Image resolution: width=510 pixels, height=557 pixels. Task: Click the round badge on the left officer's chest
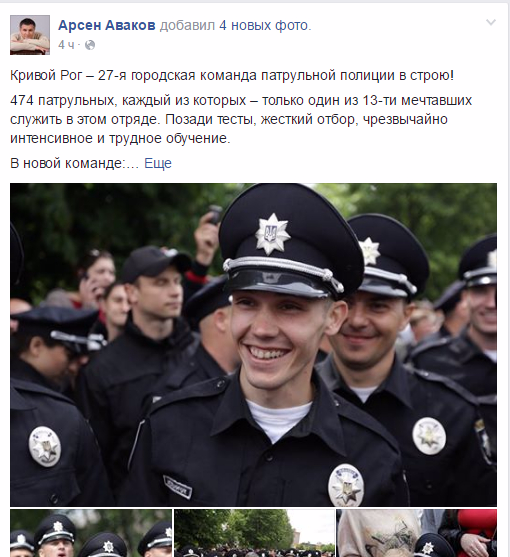pos(44,447)
